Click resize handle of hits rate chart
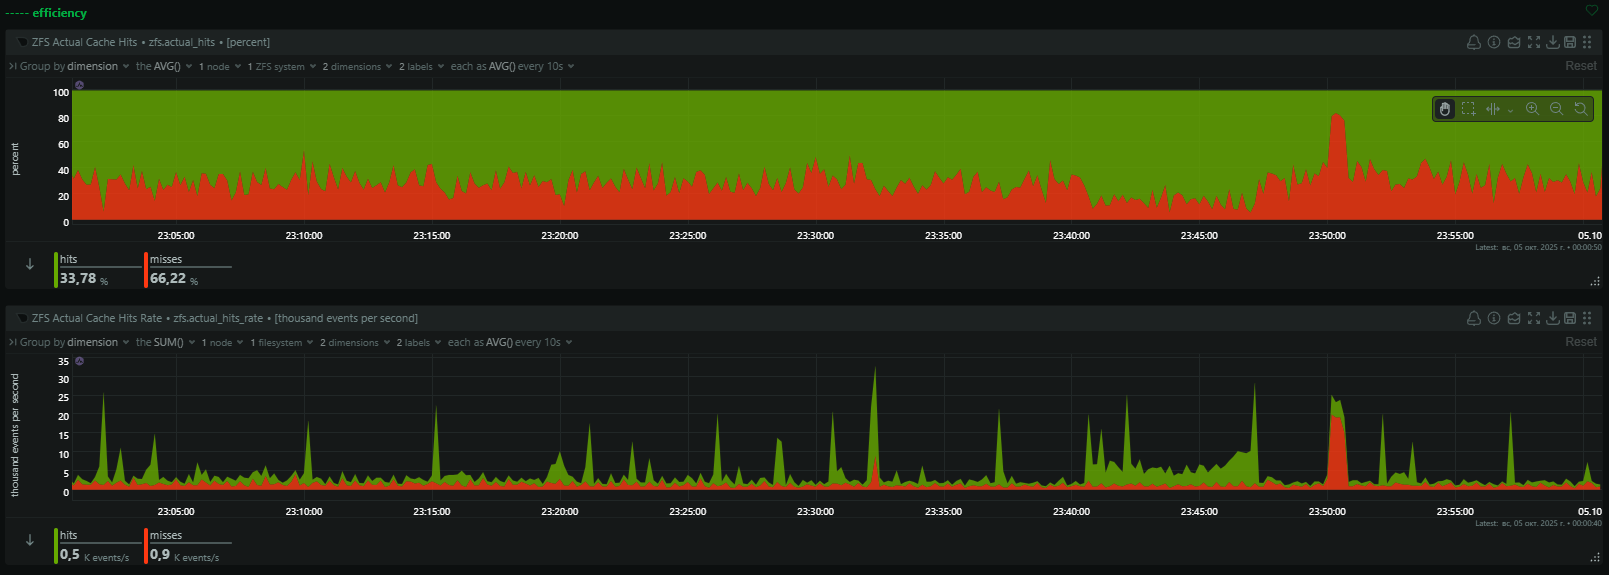1609x575 pixels. point(1595,558)
